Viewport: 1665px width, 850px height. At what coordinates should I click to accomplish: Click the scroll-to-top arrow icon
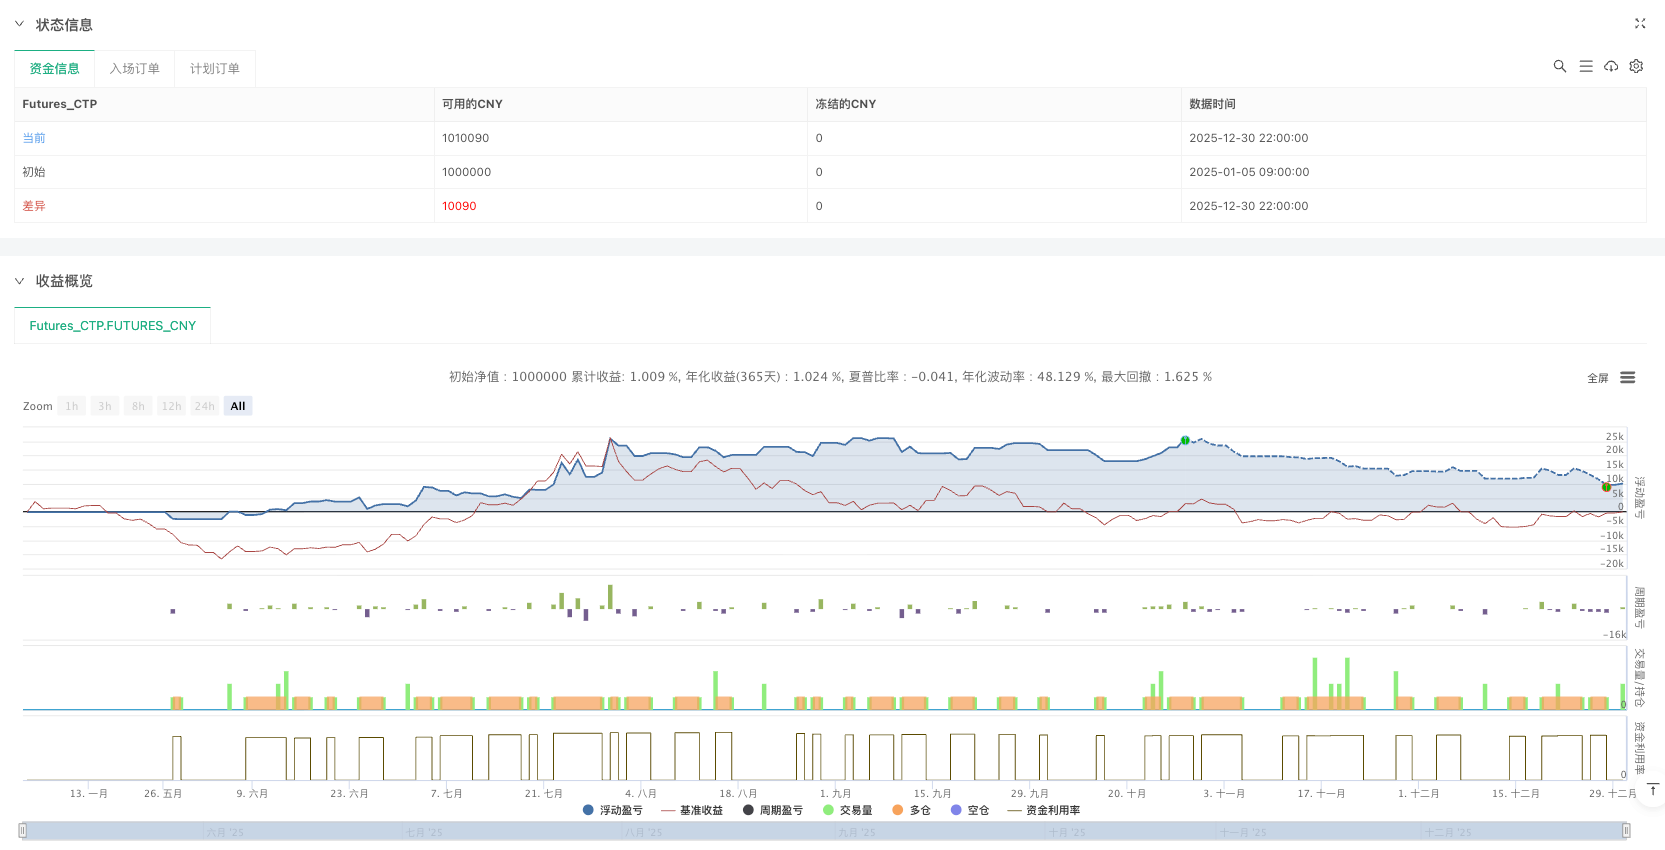1653,790
